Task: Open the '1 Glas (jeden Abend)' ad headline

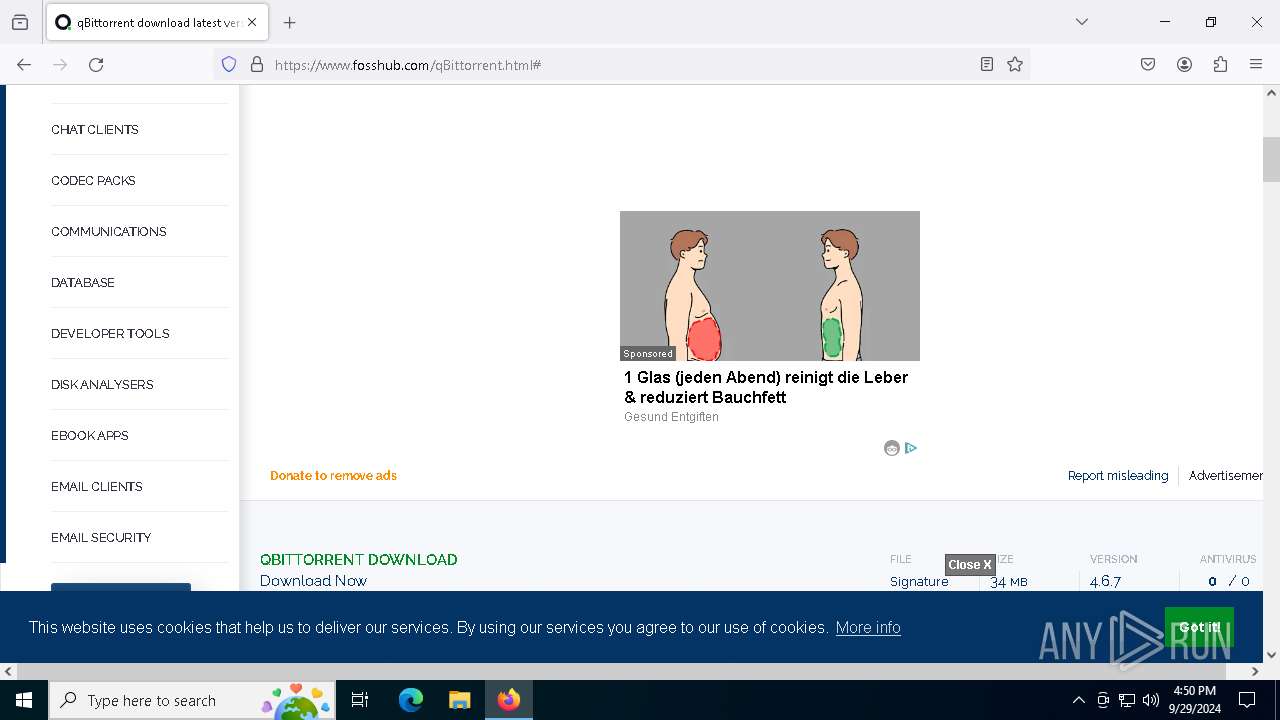Action: pos(766,387)
